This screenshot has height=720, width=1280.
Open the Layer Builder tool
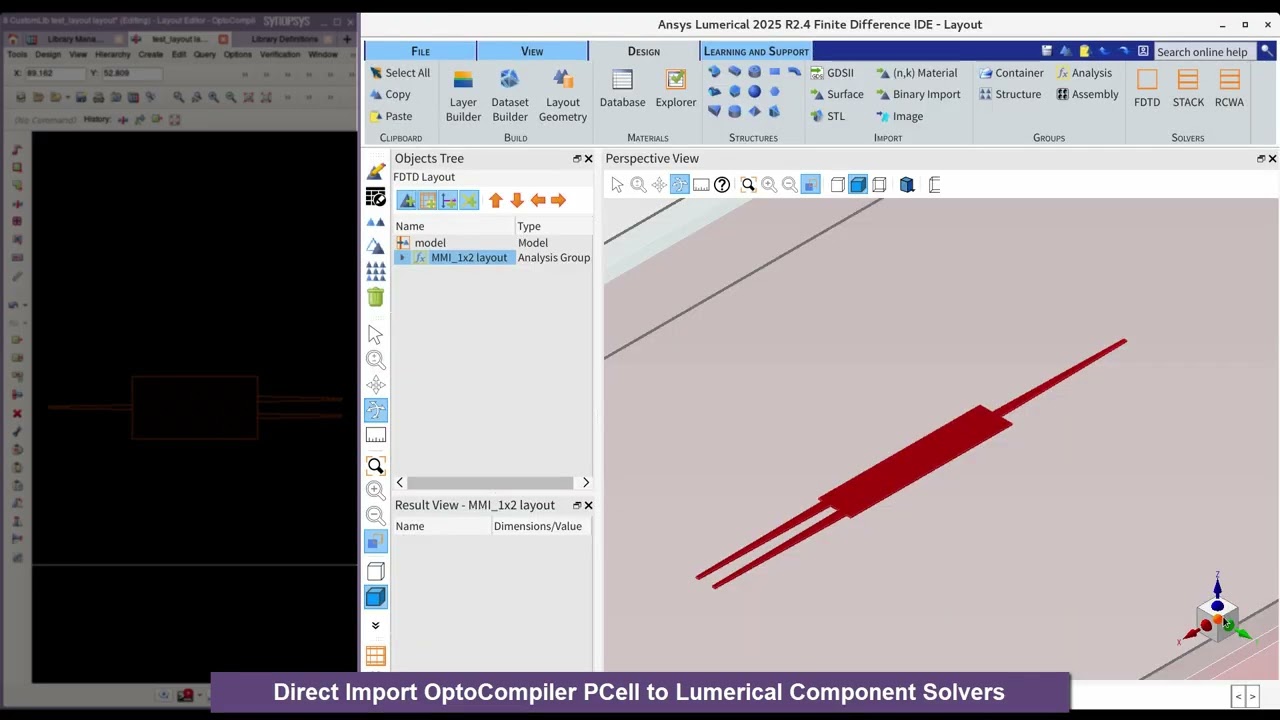(x=463, y=95)
